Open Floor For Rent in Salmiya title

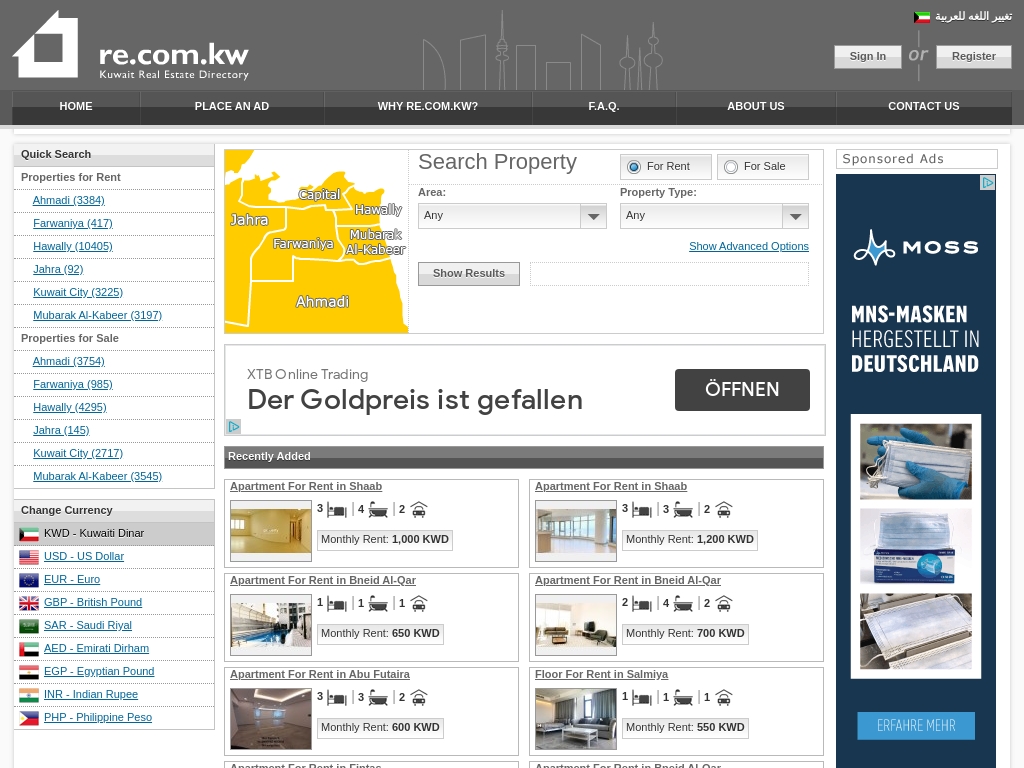click(x=601, y=674)
